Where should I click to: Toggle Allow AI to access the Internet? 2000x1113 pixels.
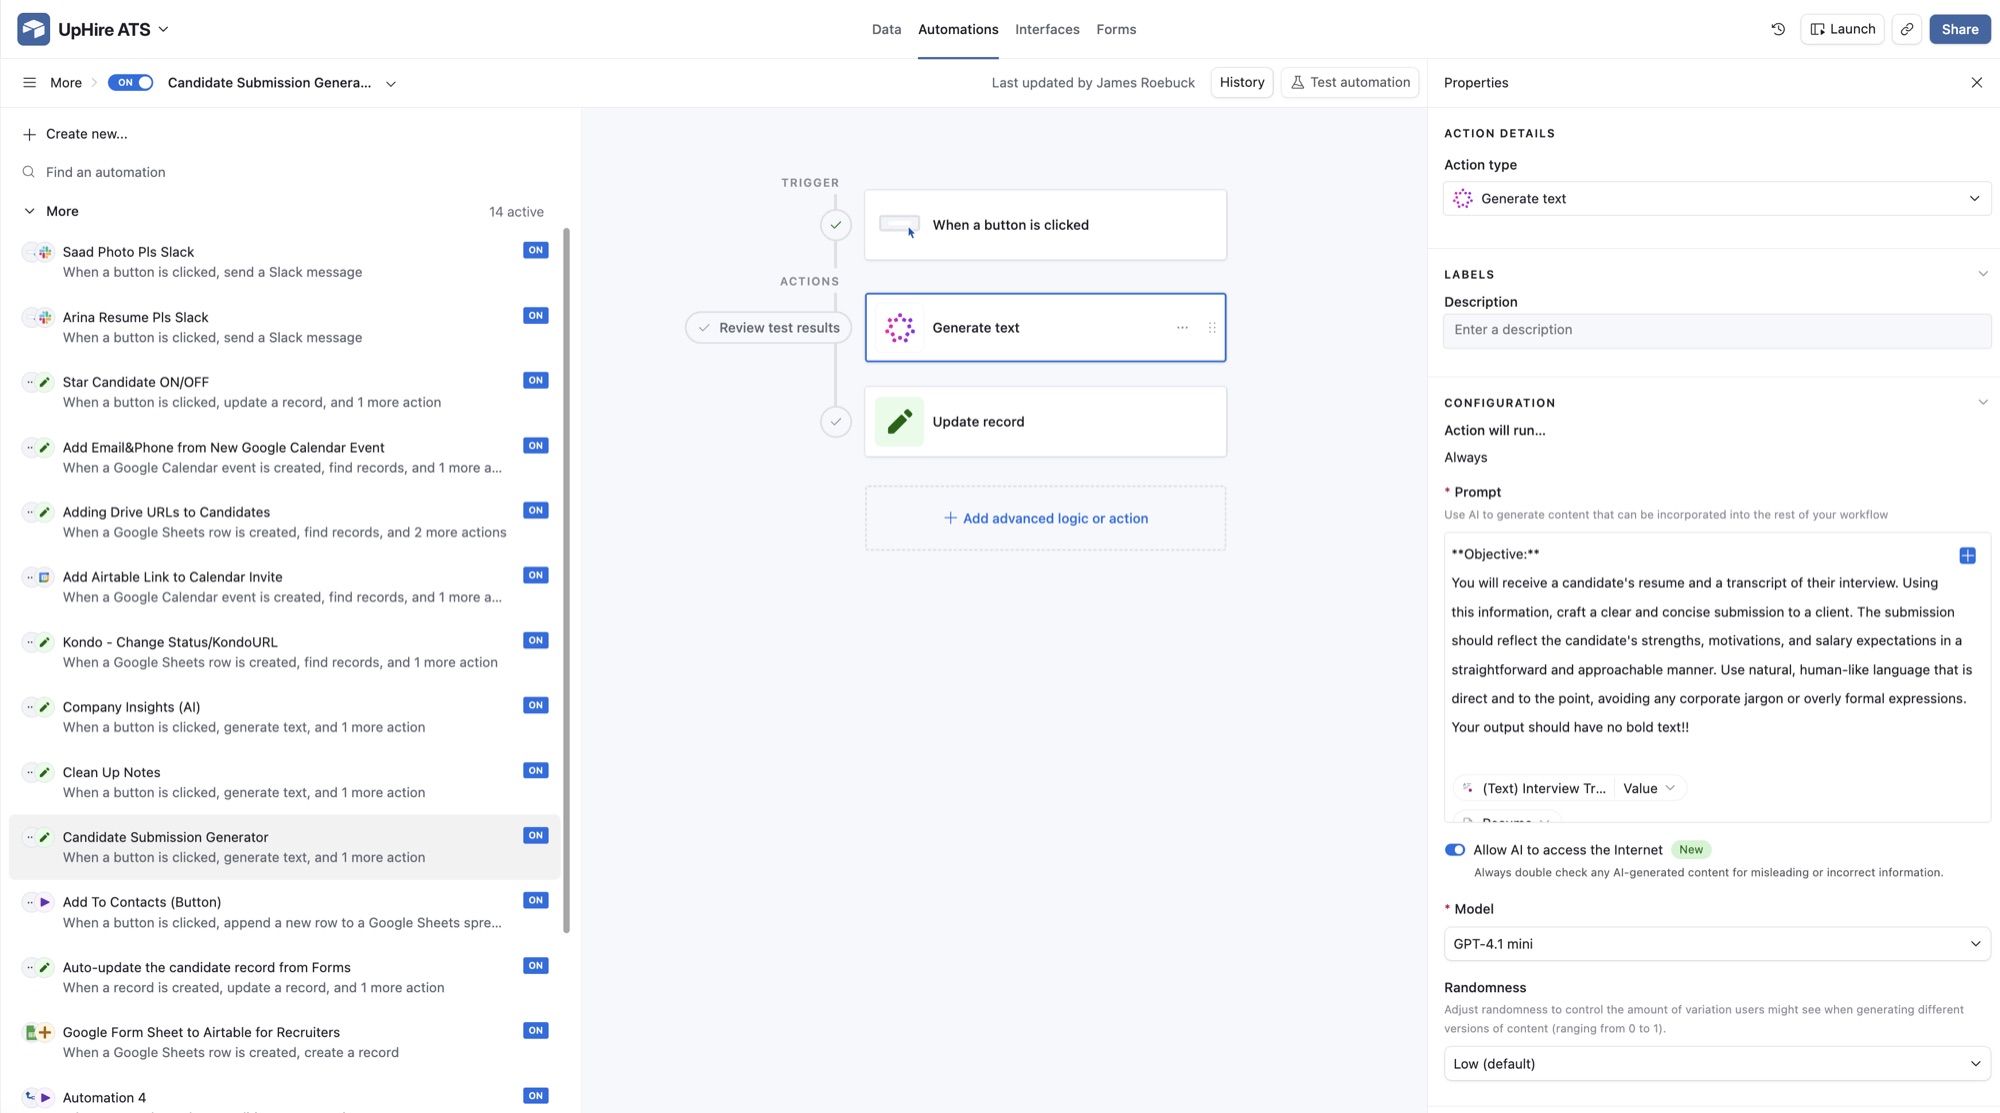(x=1454, y=850)
